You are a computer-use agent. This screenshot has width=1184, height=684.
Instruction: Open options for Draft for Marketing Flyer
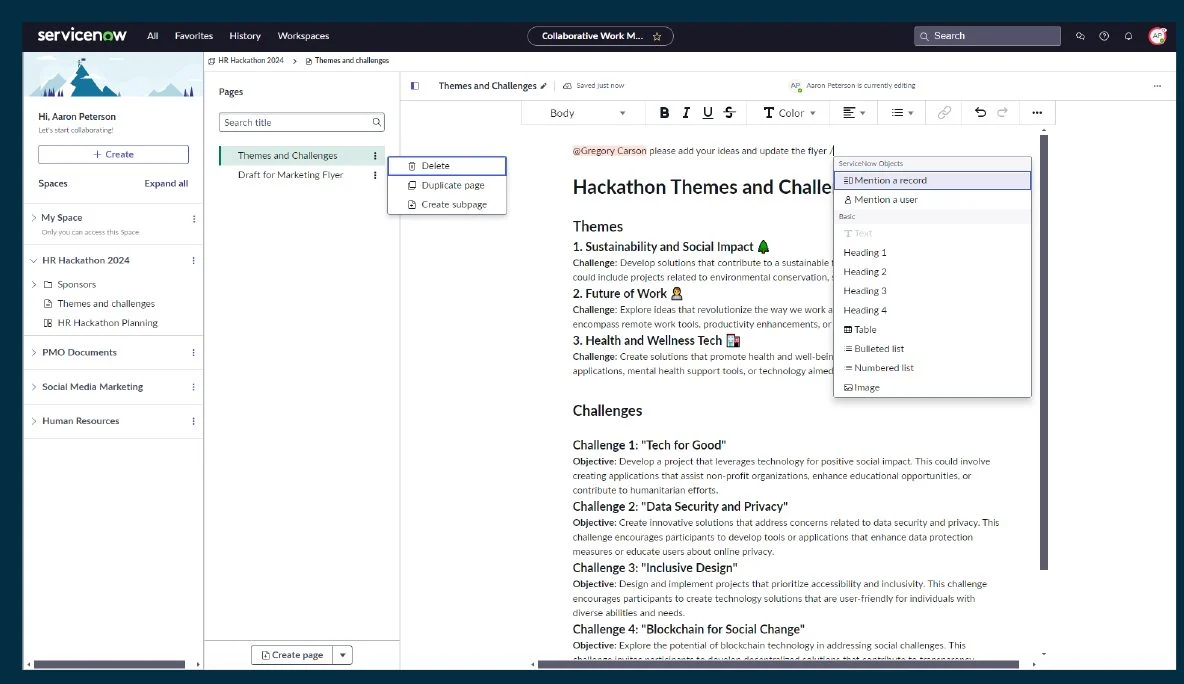point(375,175)
